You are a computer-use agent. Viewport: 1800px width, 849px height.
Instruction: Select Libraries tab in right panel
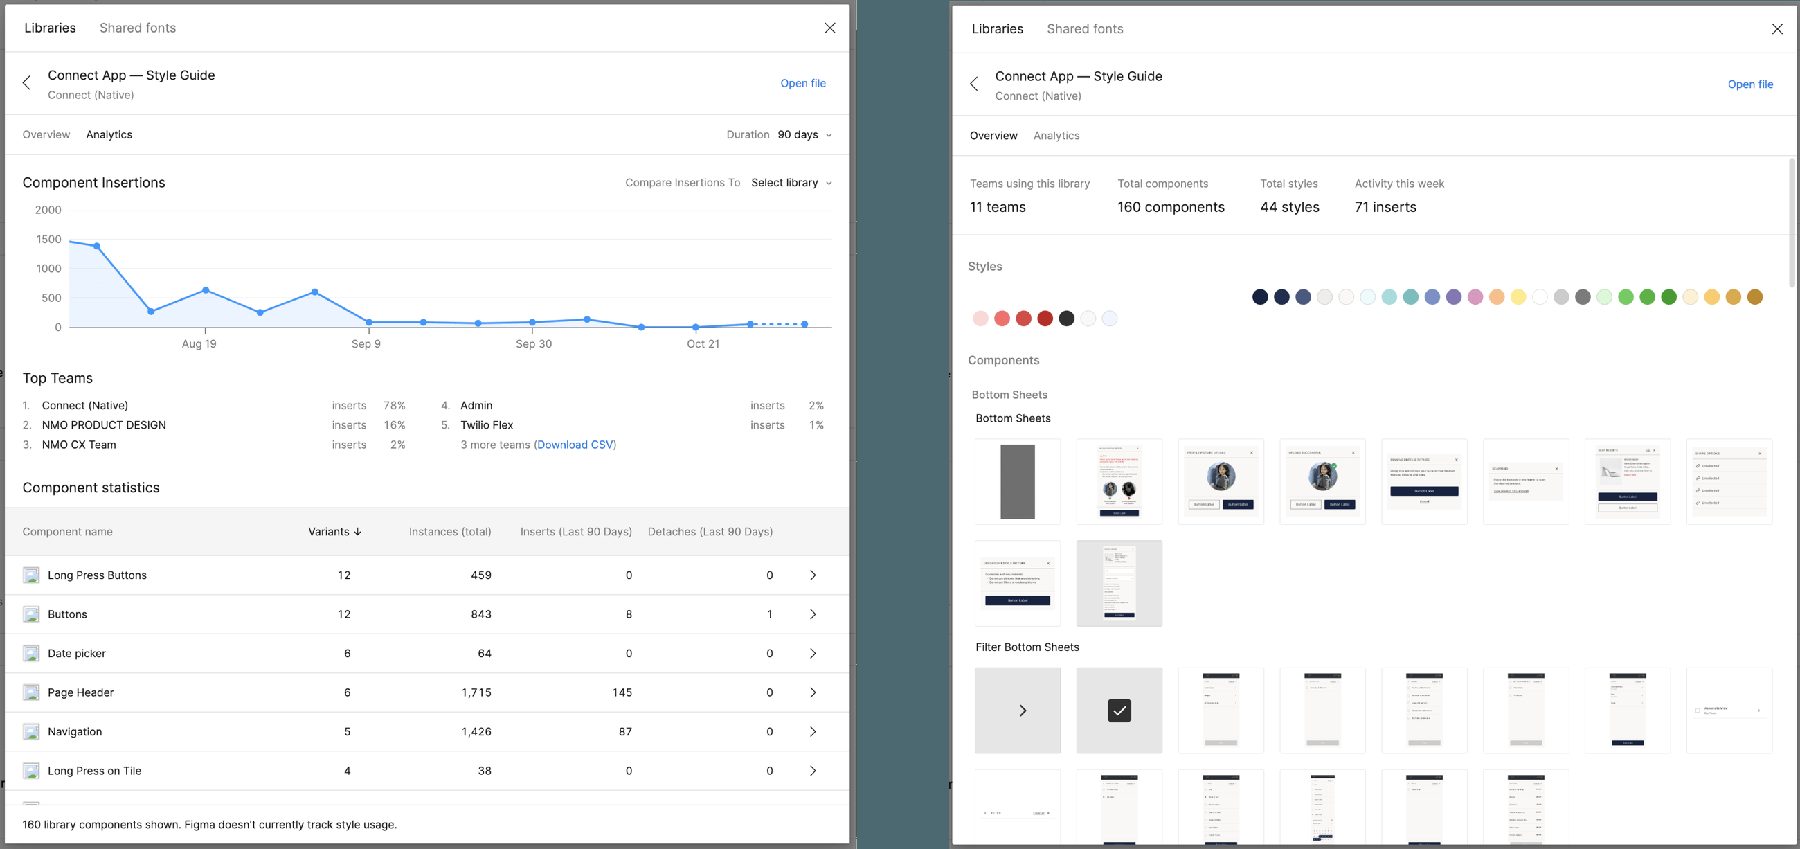click(997, 29)
